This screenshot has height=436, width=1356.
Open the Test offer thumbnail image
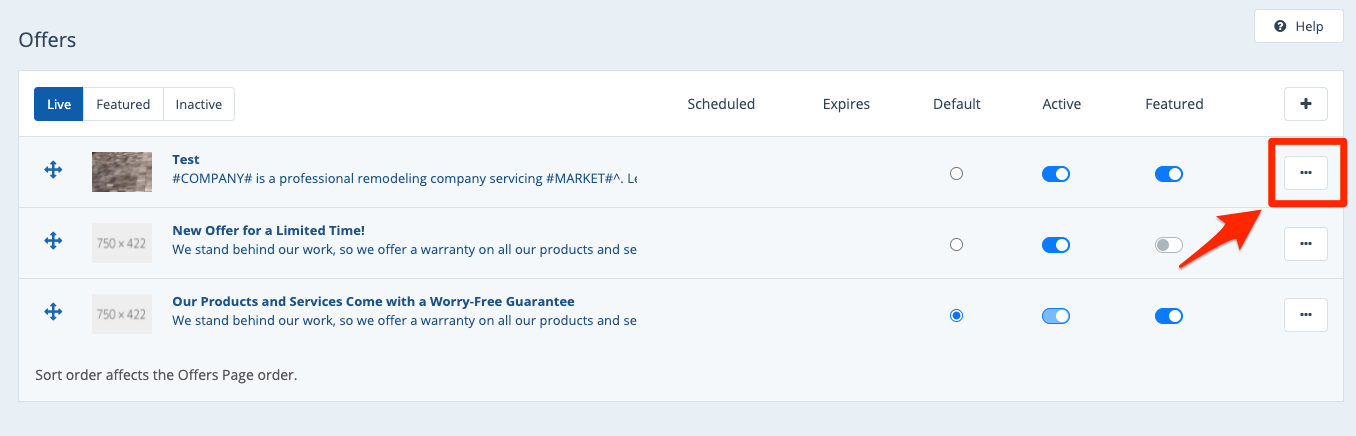122,172
